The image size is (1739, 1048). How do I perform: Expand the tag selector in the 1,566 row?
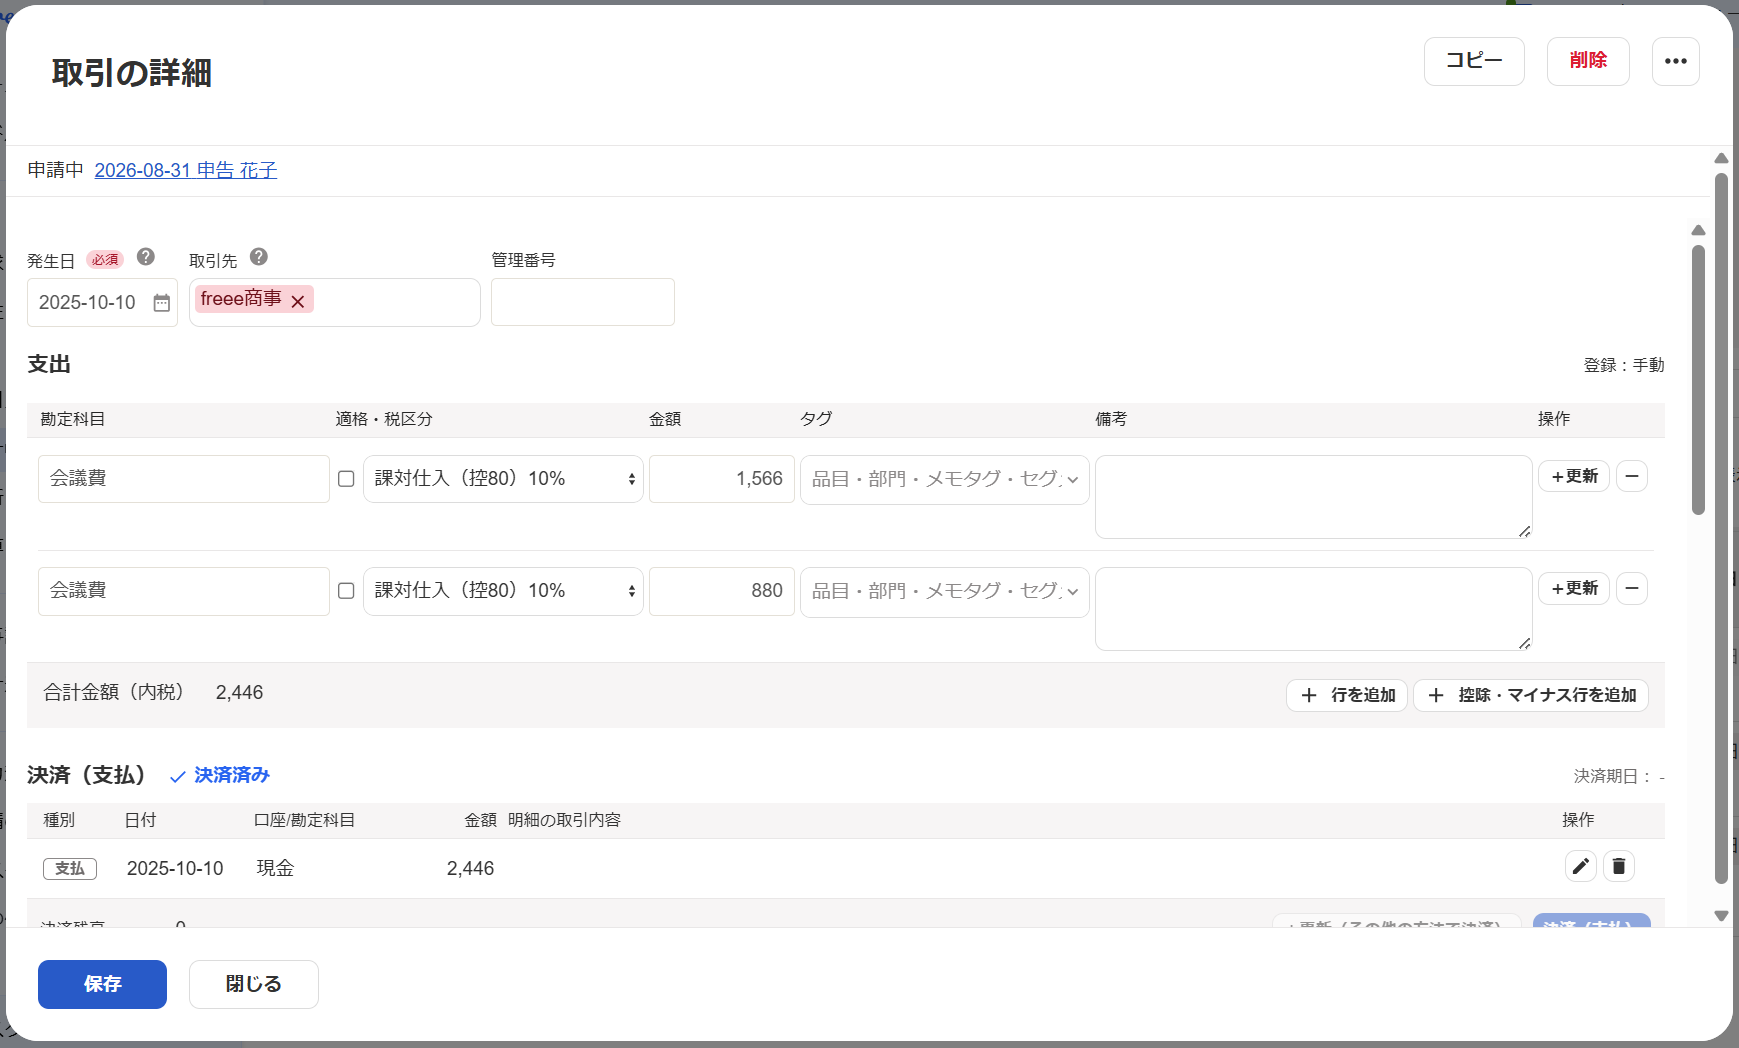(944, 479)
